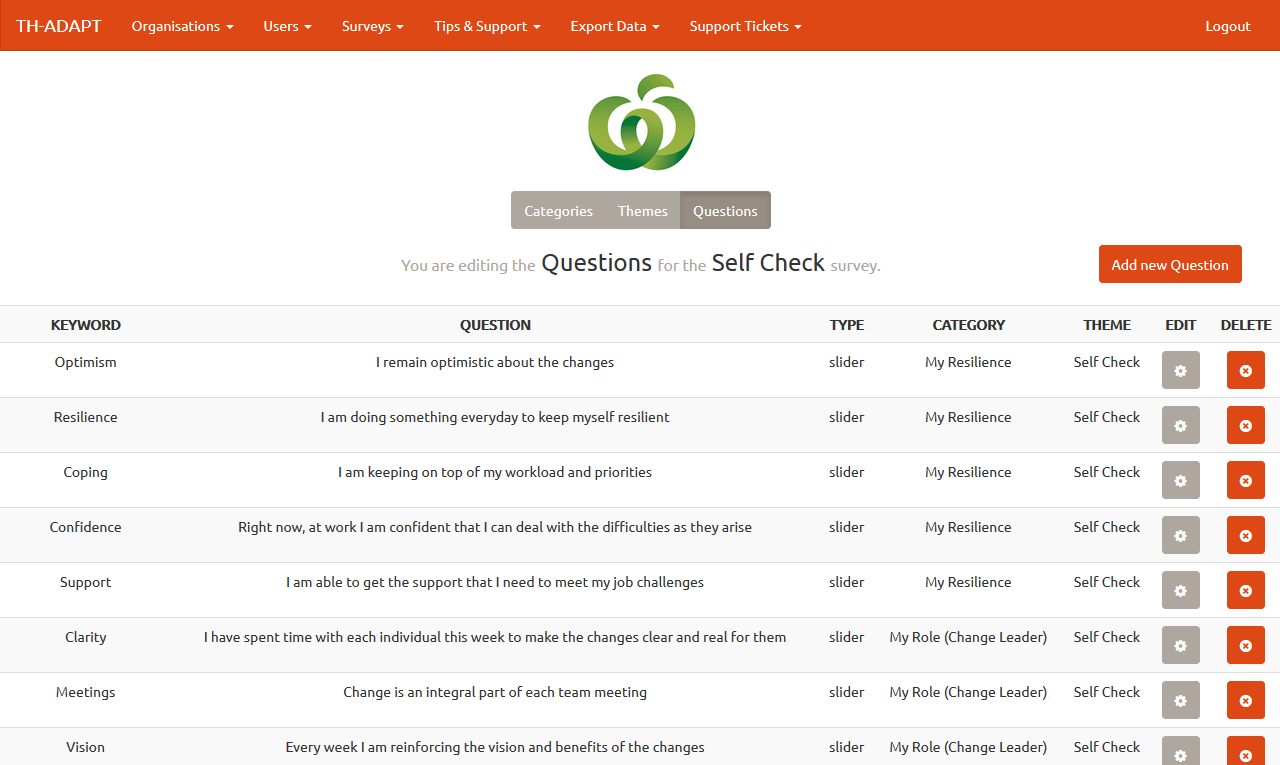
Task: Expand the Support Tickets dropdown
Action: pyautogui.click(x=745, y=26)
